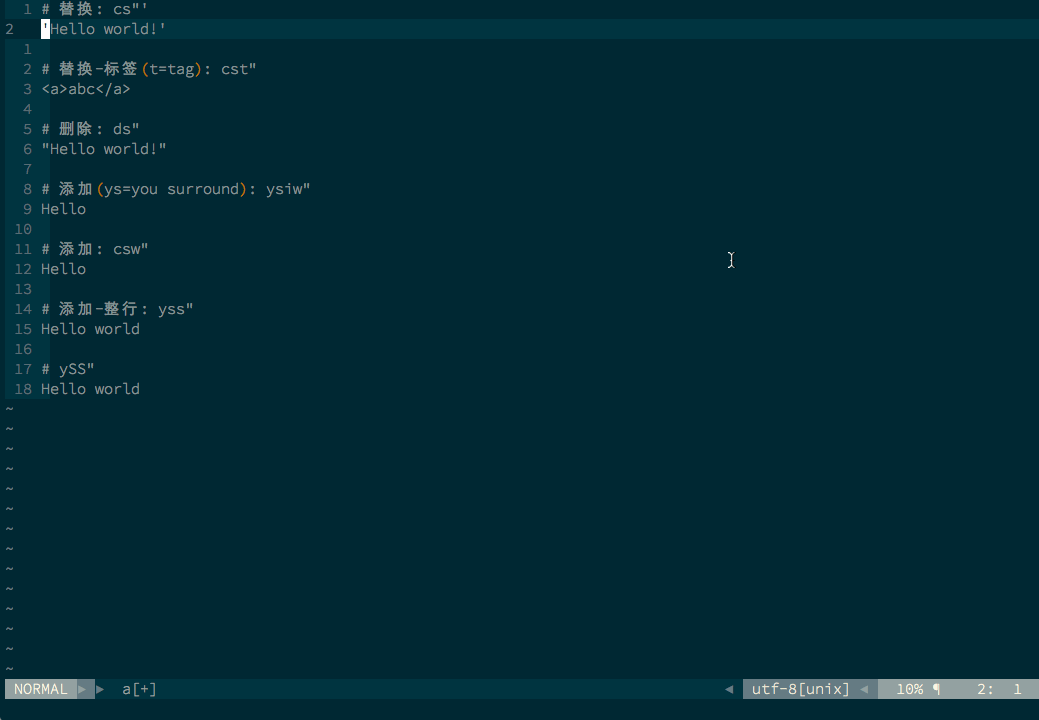Click the highlighted 'Hello world!' text on line 2
The width and height of the screenshot is (1039, 720).
pyautogui.click(x=104, y=29)
